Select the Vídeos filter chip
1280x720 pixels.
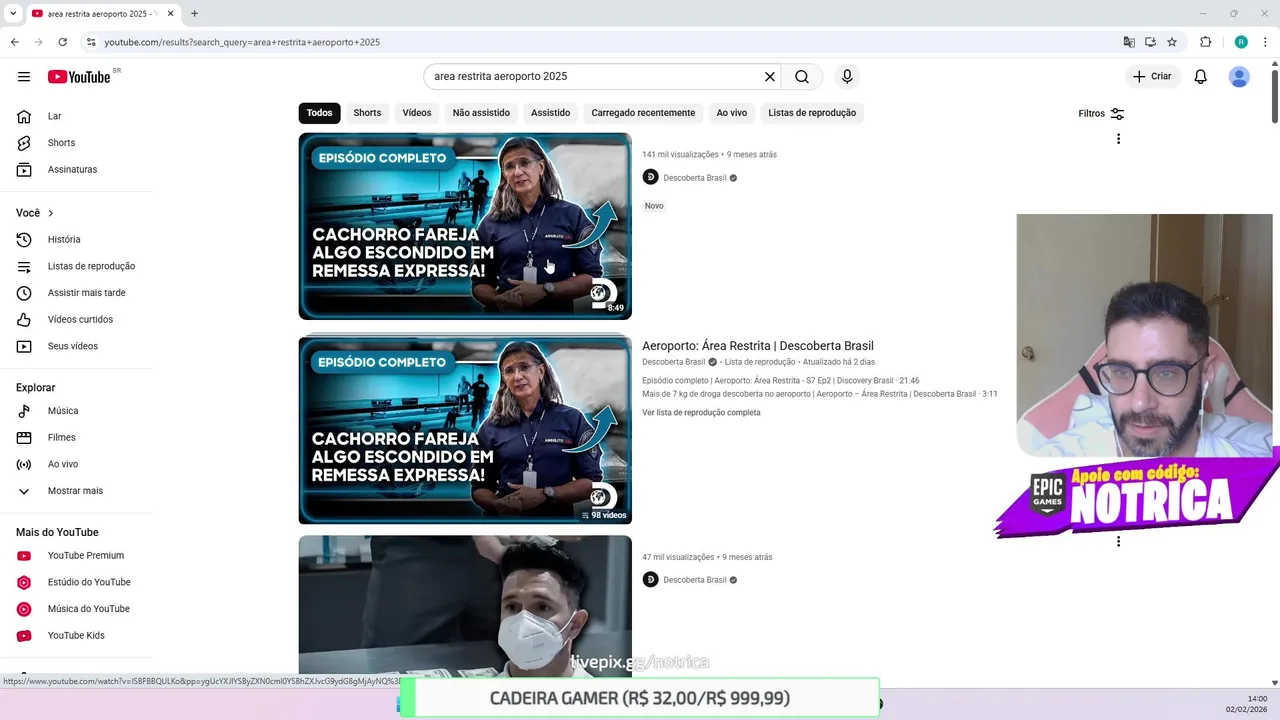pyautogui.click(x=417, y=113)
